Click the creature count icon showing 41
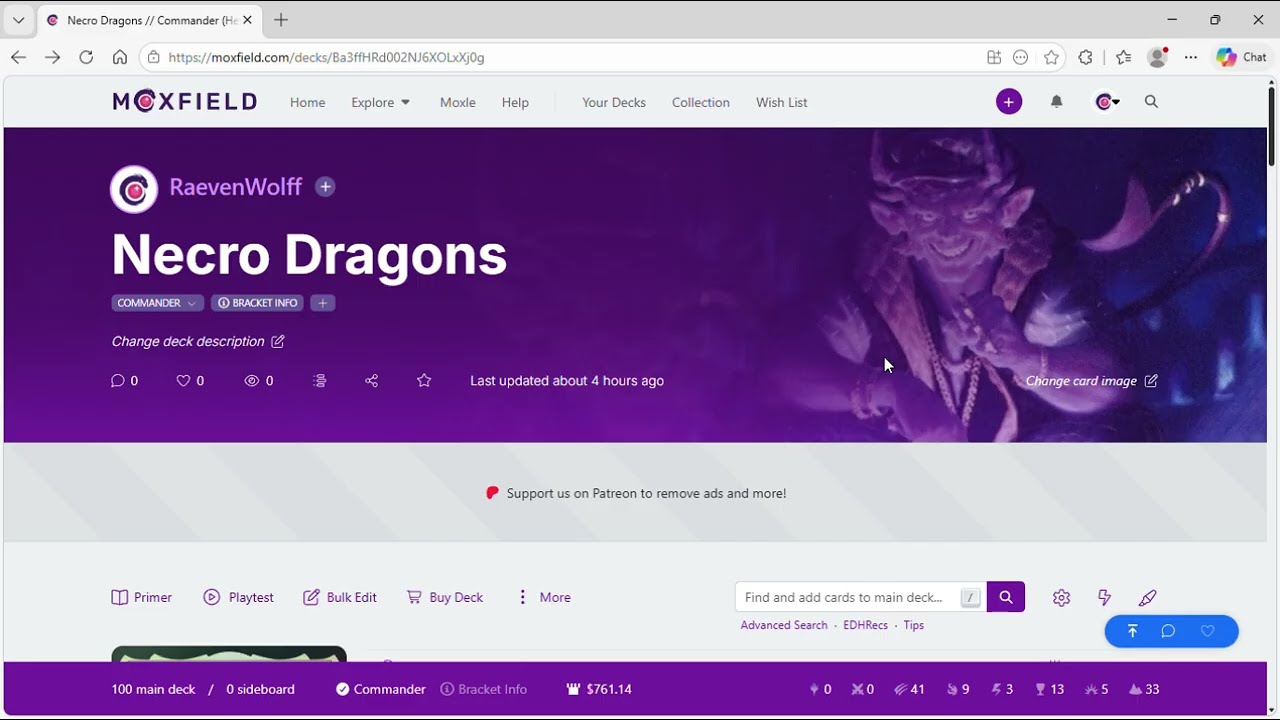This screenshot has width=1280, height=720. point(909,689)
